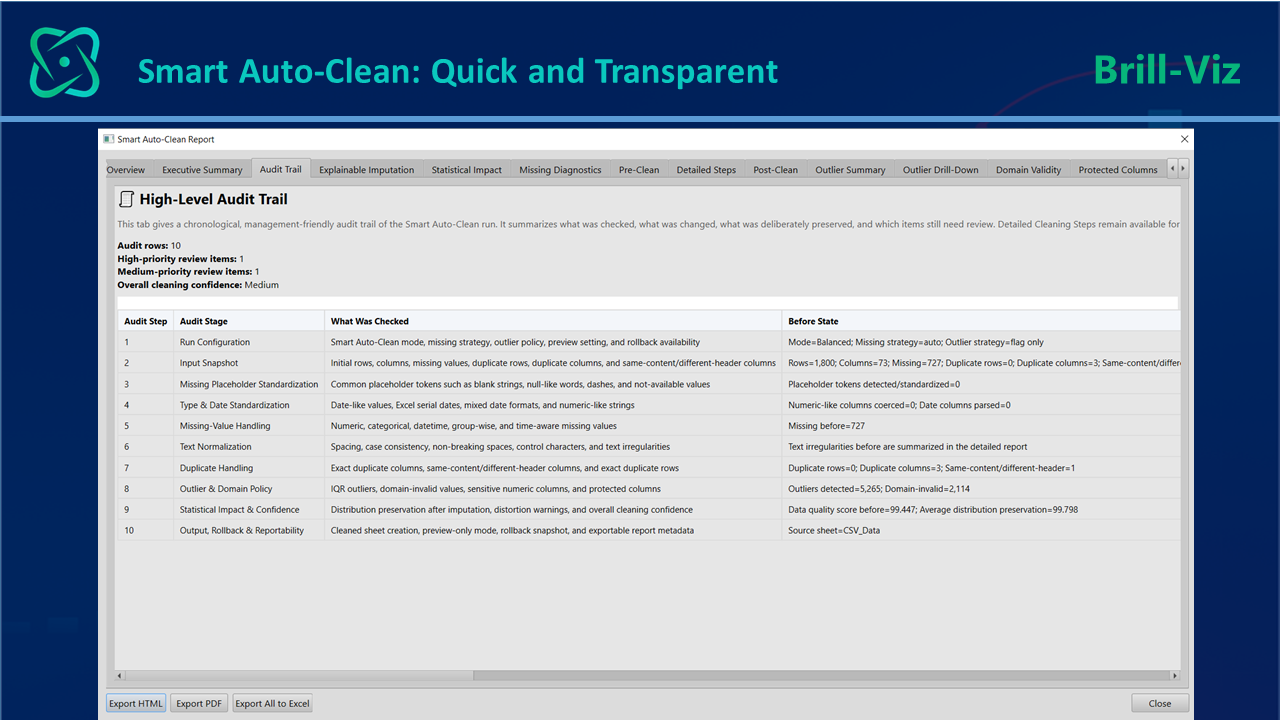The height and width of the screenshot is (720, 1280).
Task: Select the Outlier & Domain Policy row
Action: click(647, 488)
